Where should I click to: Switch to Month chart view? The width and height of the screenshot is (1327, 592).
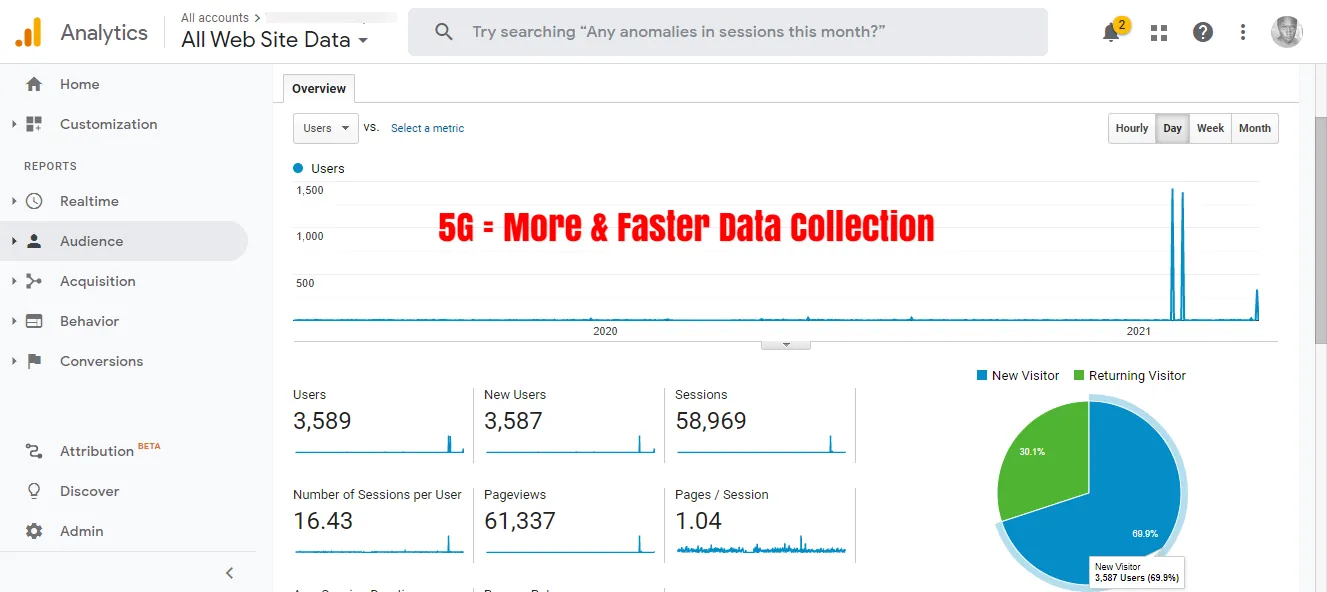pyautogui.click(x=1255, y=128)
